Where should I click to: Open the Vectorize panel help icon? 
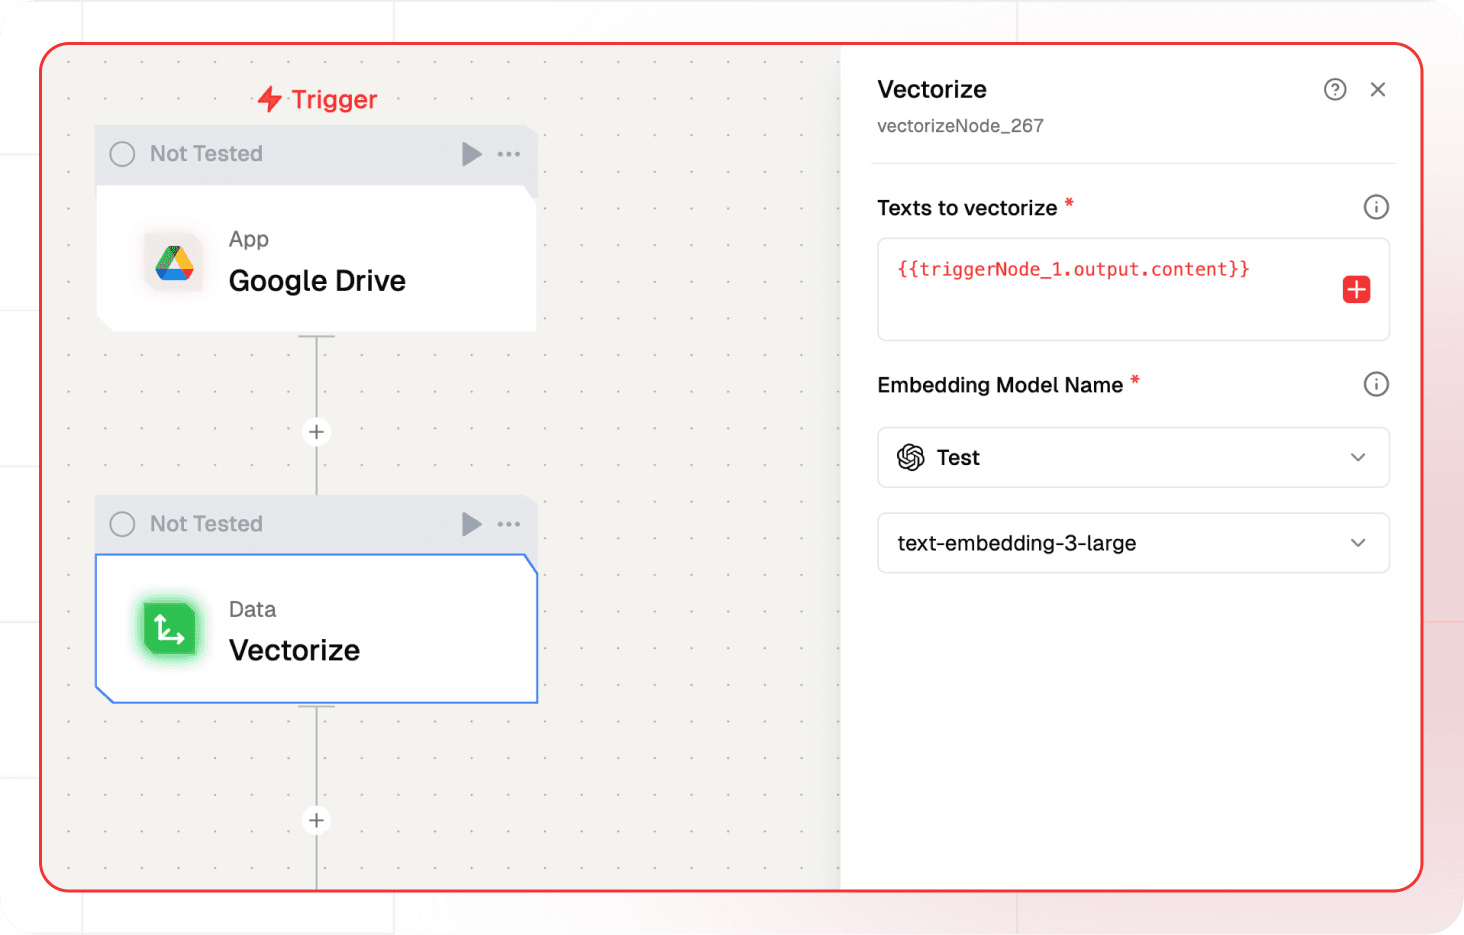tap(1335, 90)
